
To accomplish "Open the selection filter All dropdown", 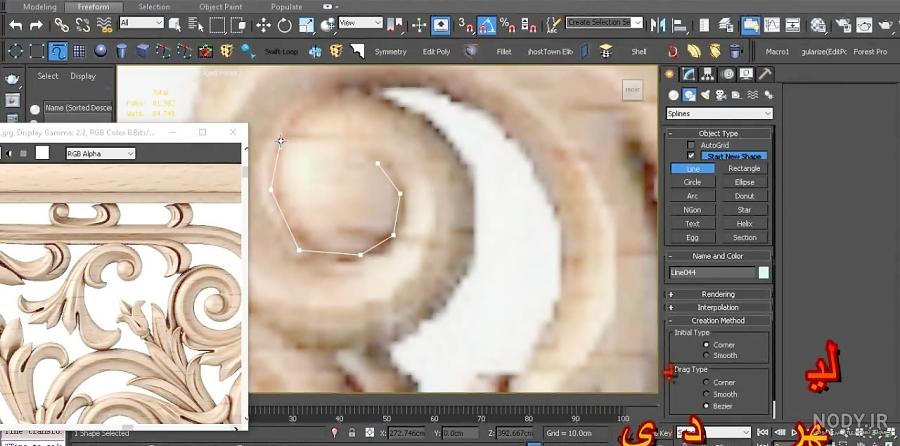I will [x=141, y=23].
